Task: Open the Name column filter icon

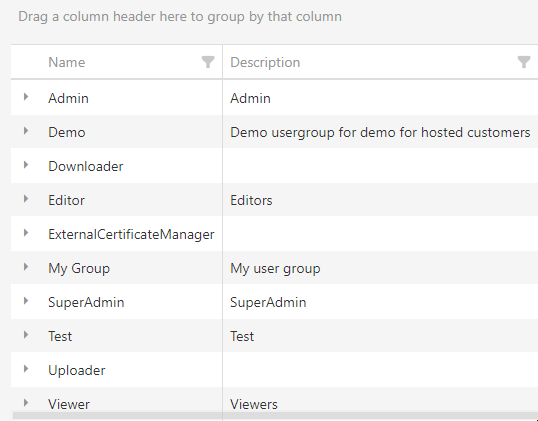Action: point(208,62)
